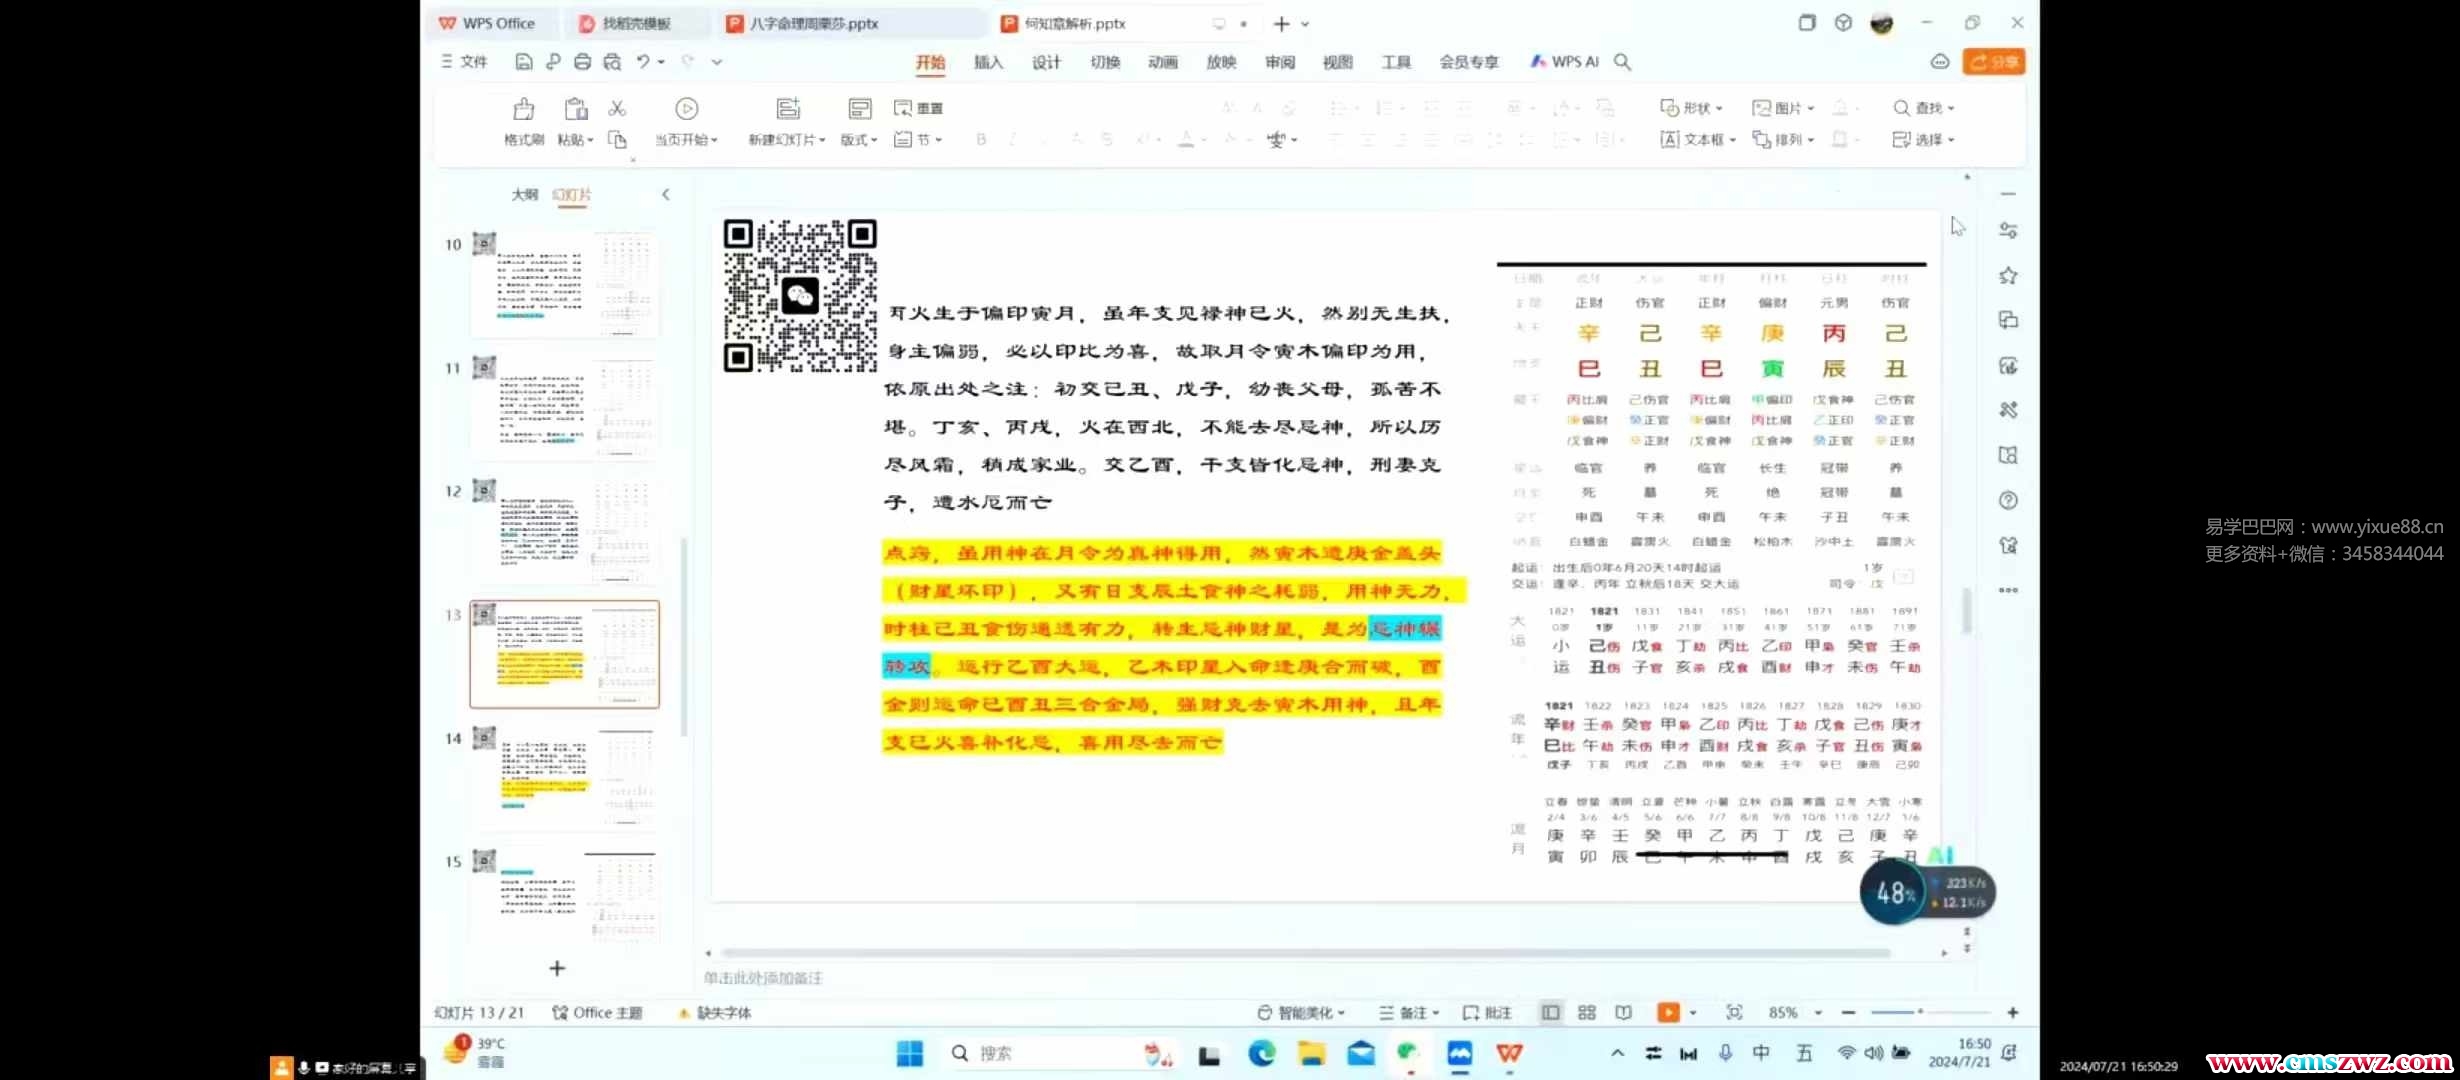
Task: Switch to slide sorter grid view
Action: (x=1587, y=1012)
